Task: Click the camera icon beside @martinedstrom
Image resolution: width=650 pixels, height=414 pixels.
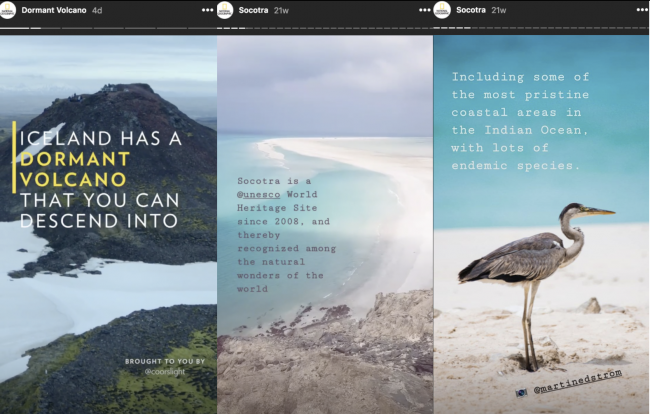Action: point(521,392)
